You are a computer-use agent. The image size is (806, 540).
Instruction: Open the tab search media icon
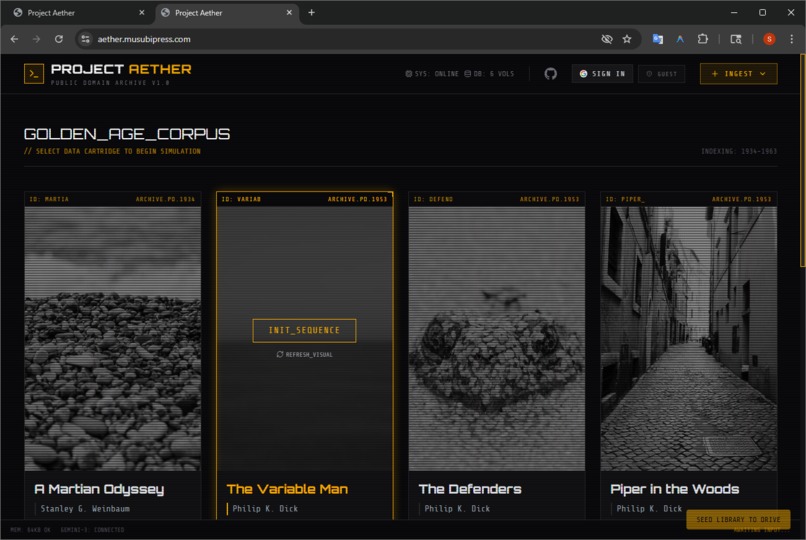(x=736, y=39)
